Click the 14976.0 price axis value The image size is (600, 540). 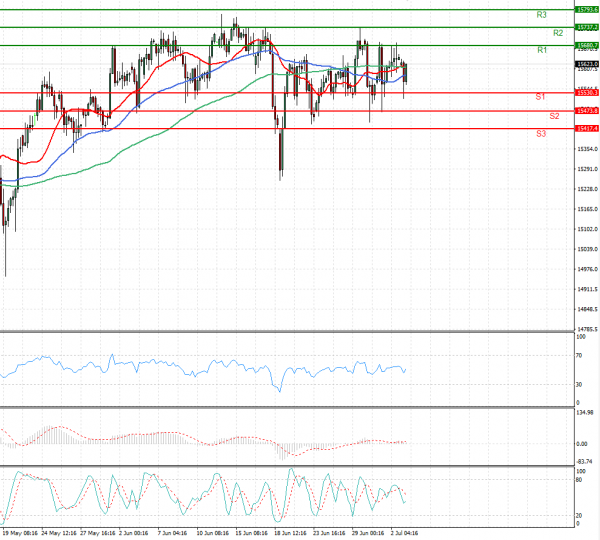587,269
